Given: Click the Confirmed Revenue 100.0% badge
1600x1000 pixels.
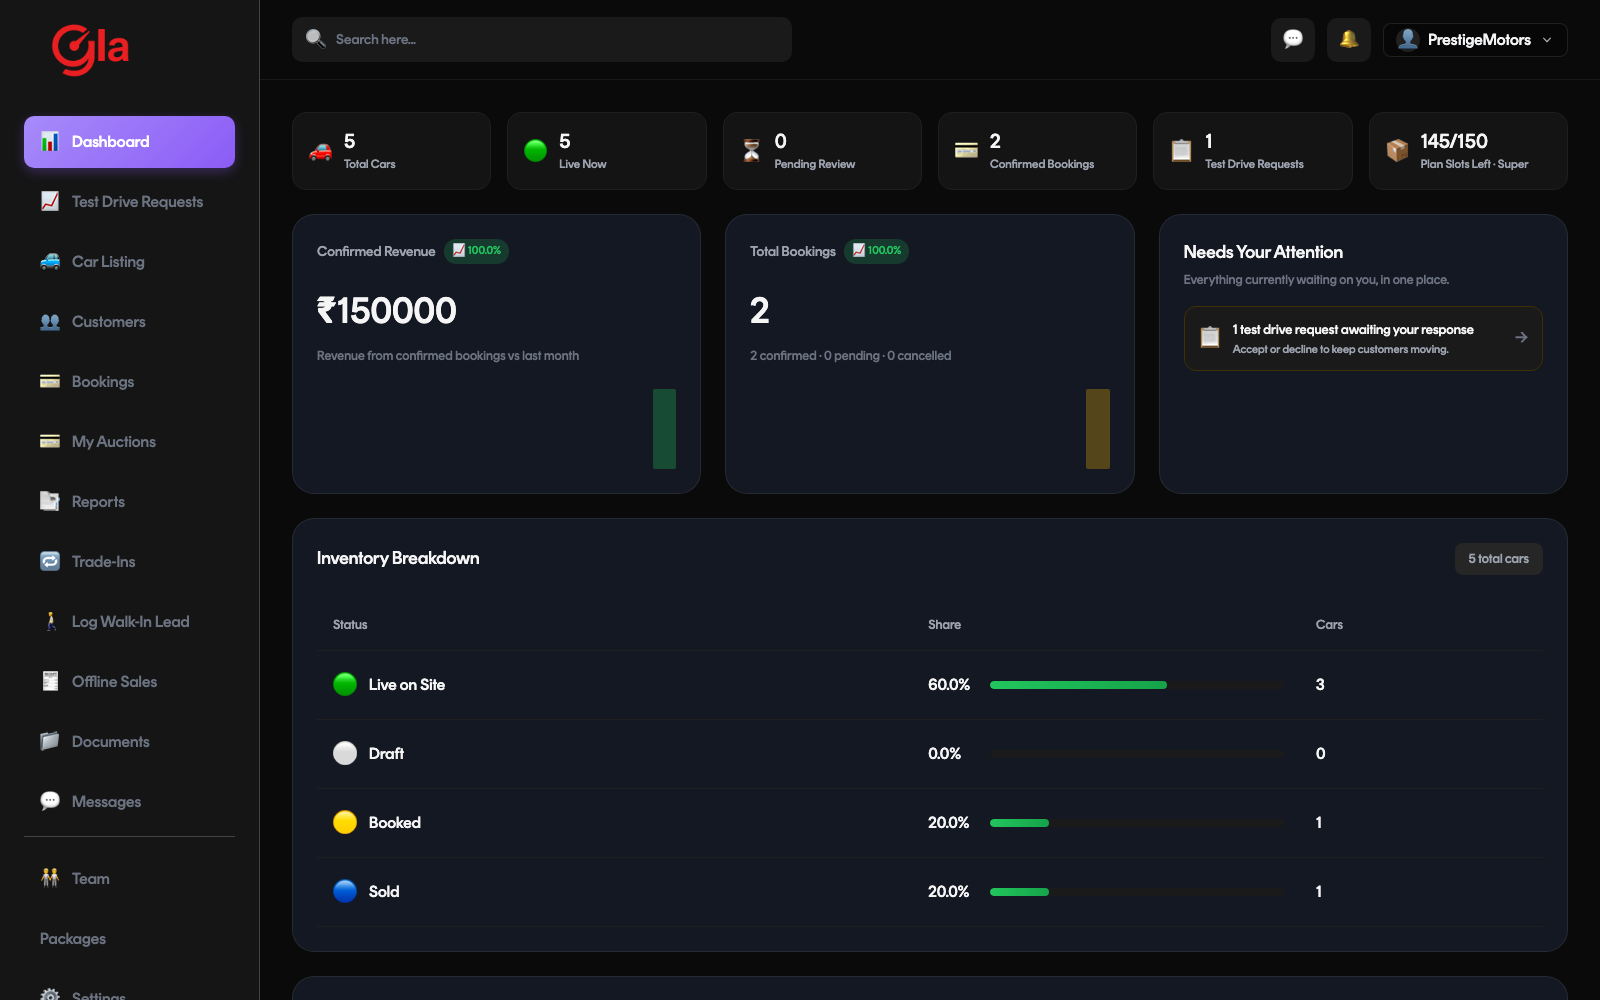Looking at the screenshot, I should [x=477, y=251].
